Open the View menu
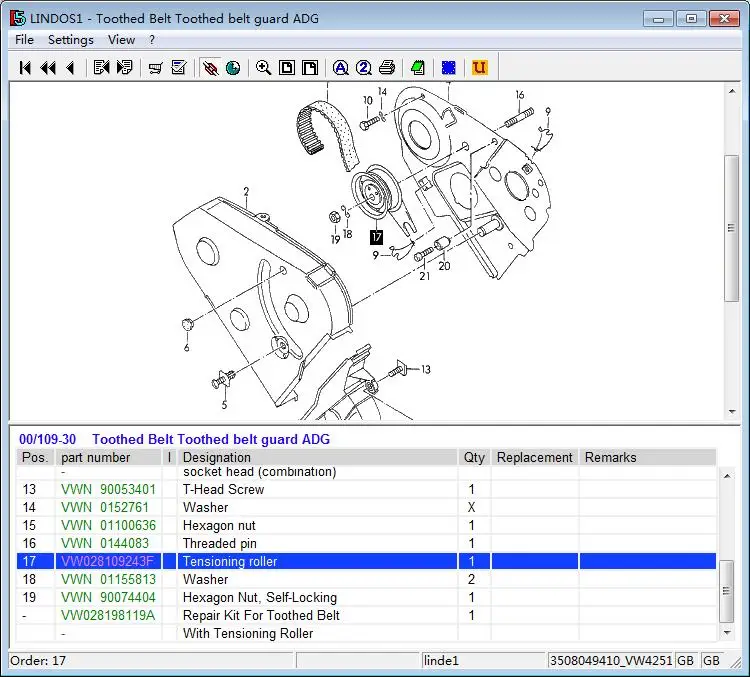The image size is (750, 677). (121, 40)
